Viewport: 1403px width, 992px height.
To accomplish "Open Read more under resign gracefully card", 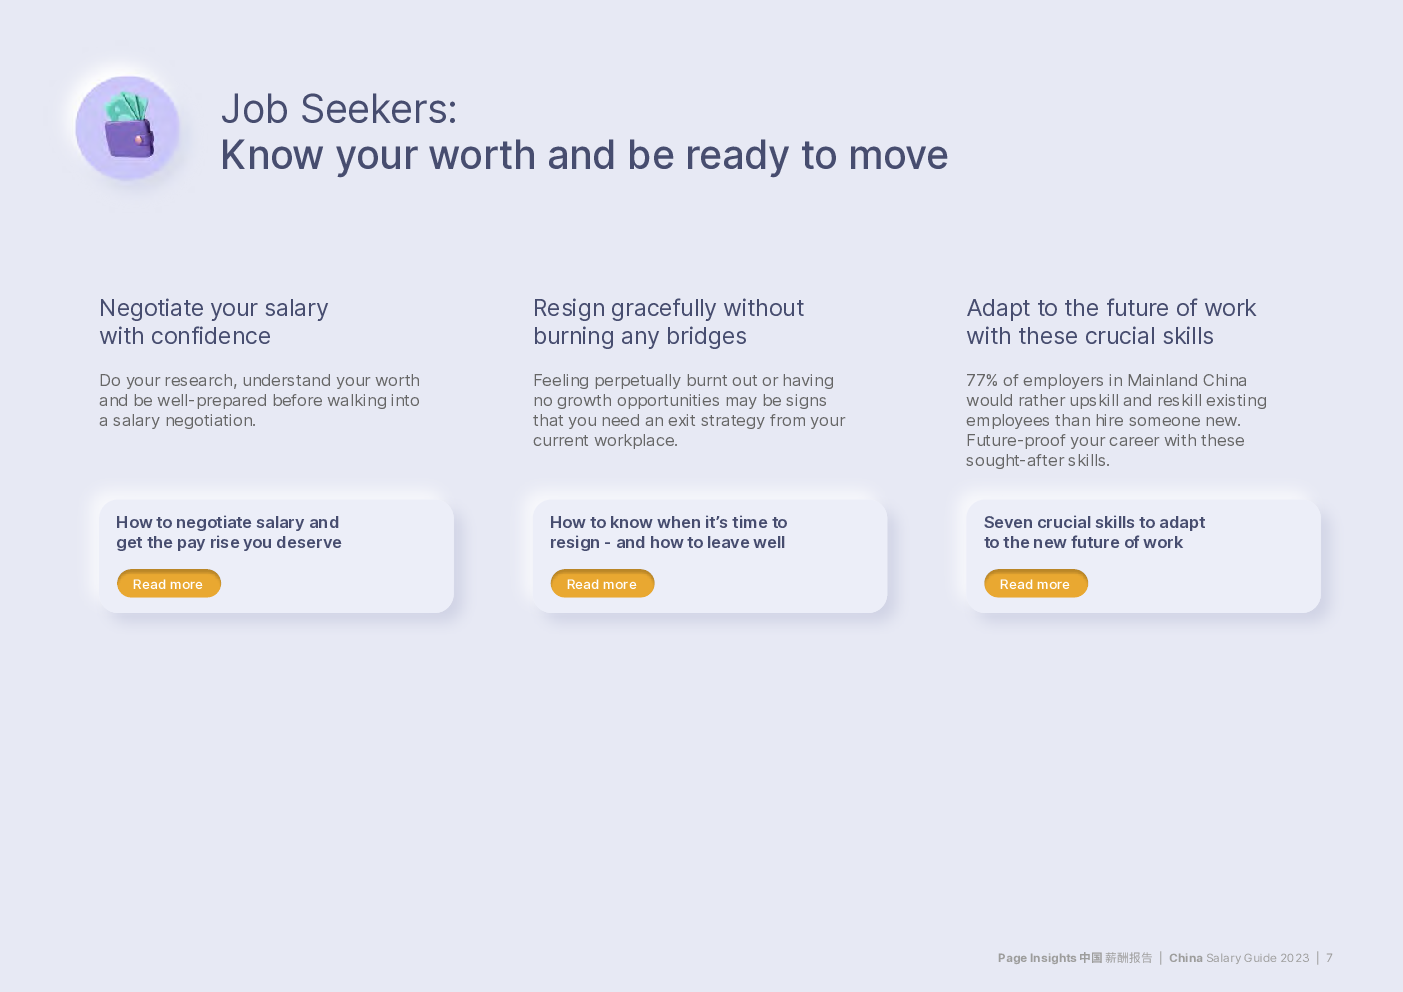I will tap(603, 584).
